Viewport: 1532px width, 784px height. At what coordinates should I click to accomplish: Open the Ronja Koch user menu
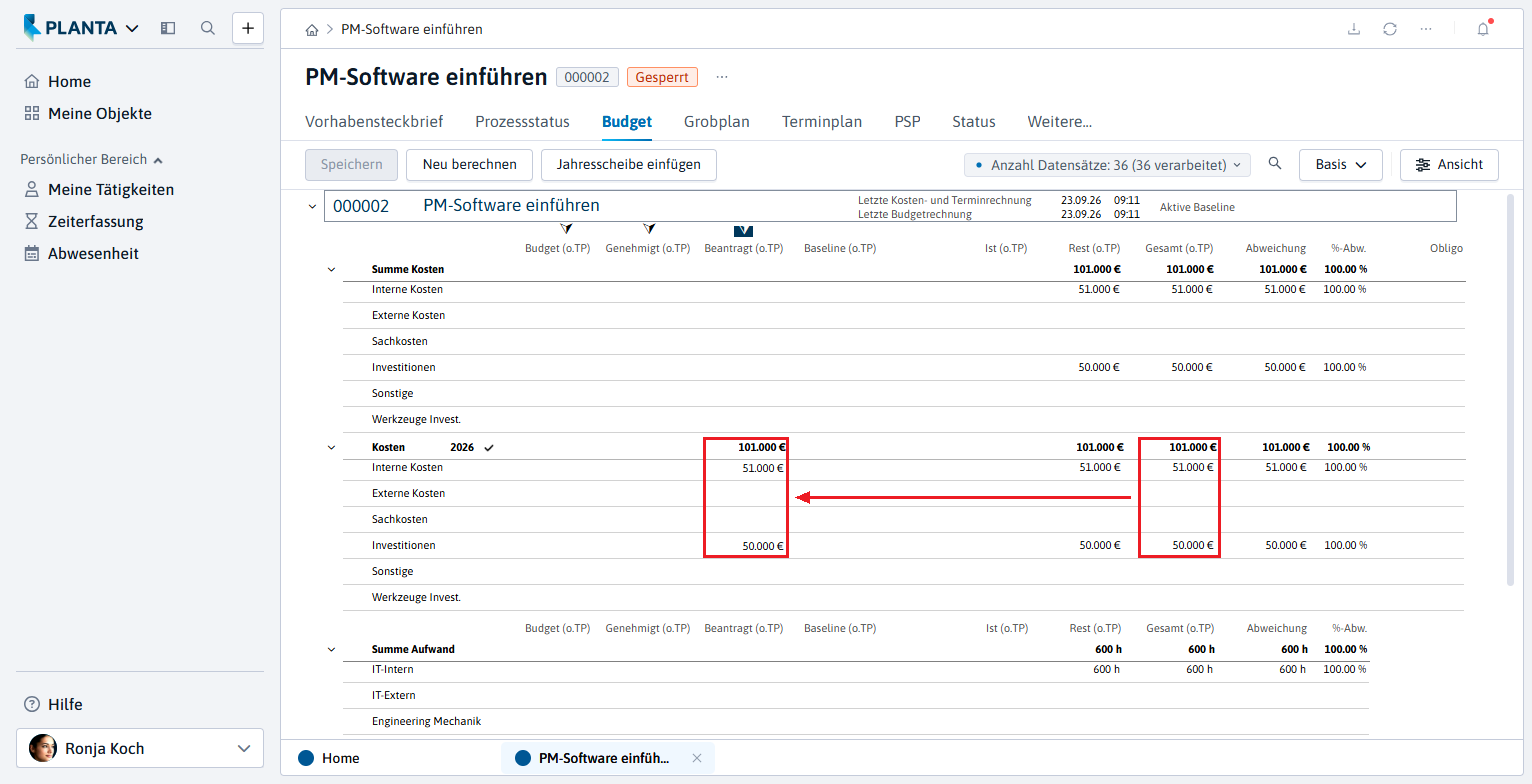point(140,748)
